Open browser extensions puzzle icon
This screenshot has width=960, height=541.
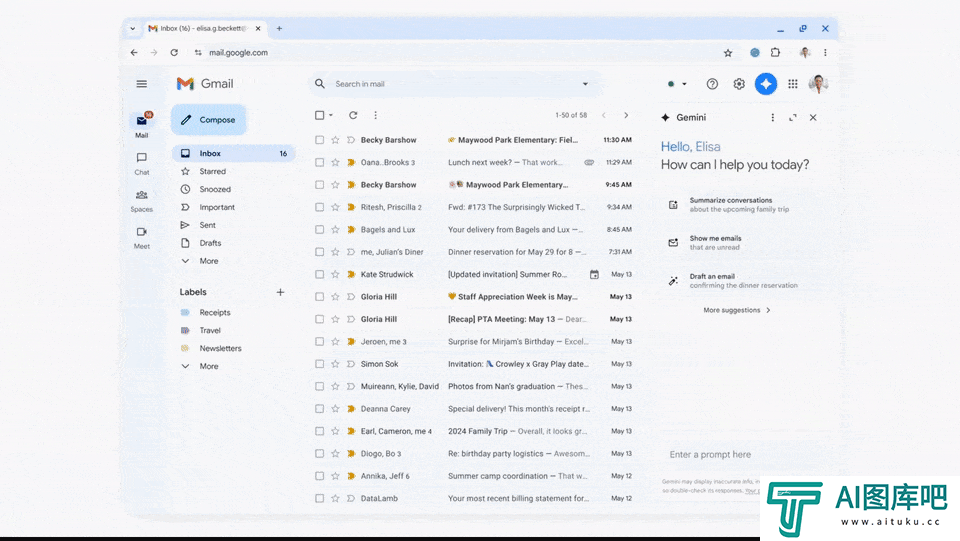[776, 53]
